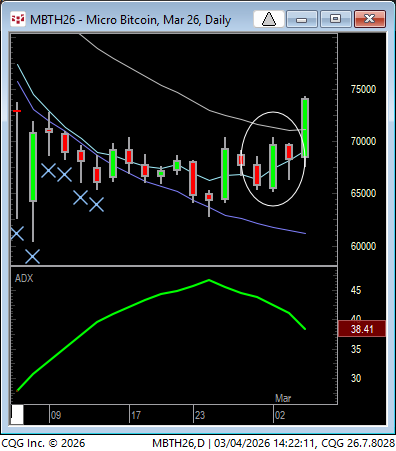Click the last tall green candlestick
Image resolution: width=396 pixels, height=451 pixels.
[x=305, y=127]
